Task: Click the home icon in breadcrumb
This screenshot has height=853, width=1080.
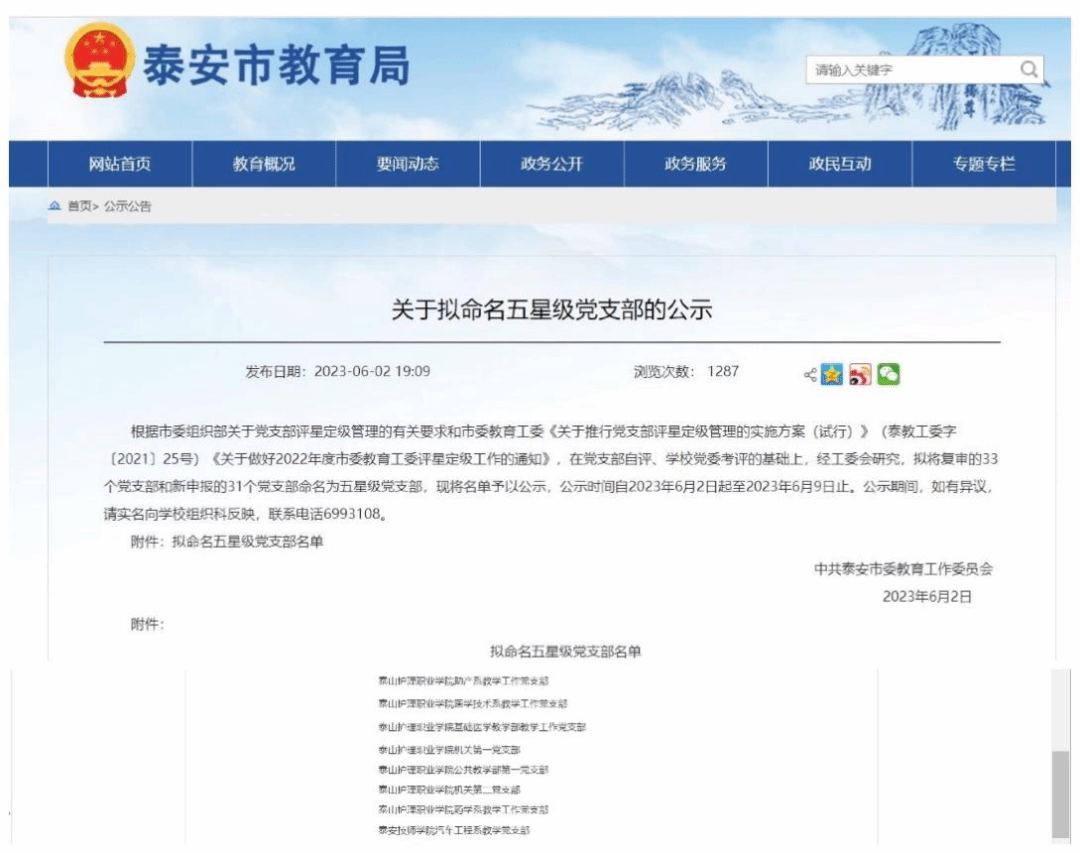Action: [55, 206]
